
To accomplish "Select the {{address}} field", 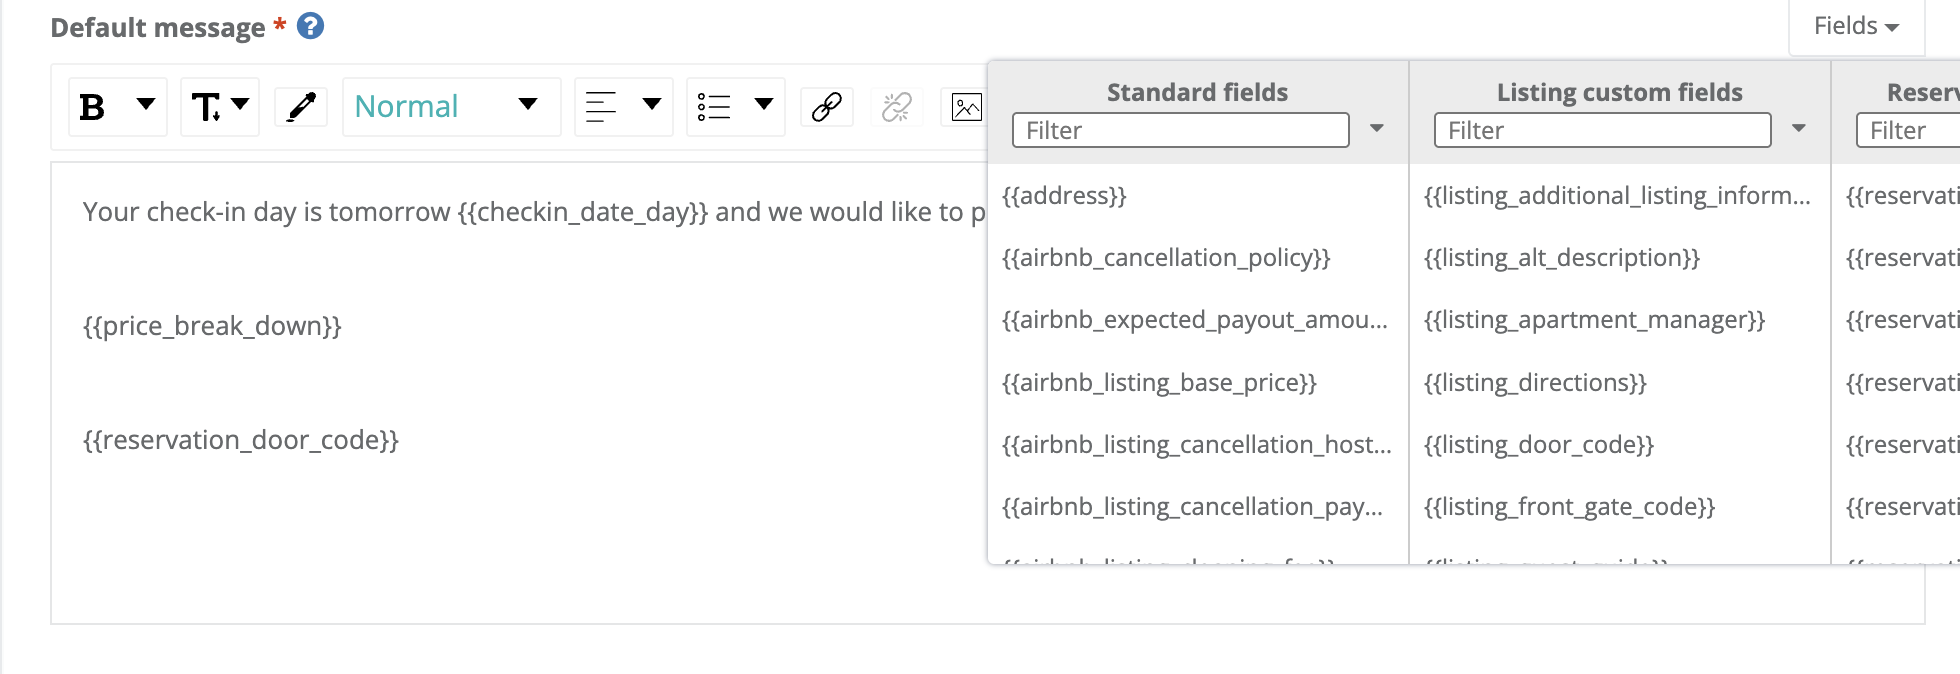I will pos(1064,196).
